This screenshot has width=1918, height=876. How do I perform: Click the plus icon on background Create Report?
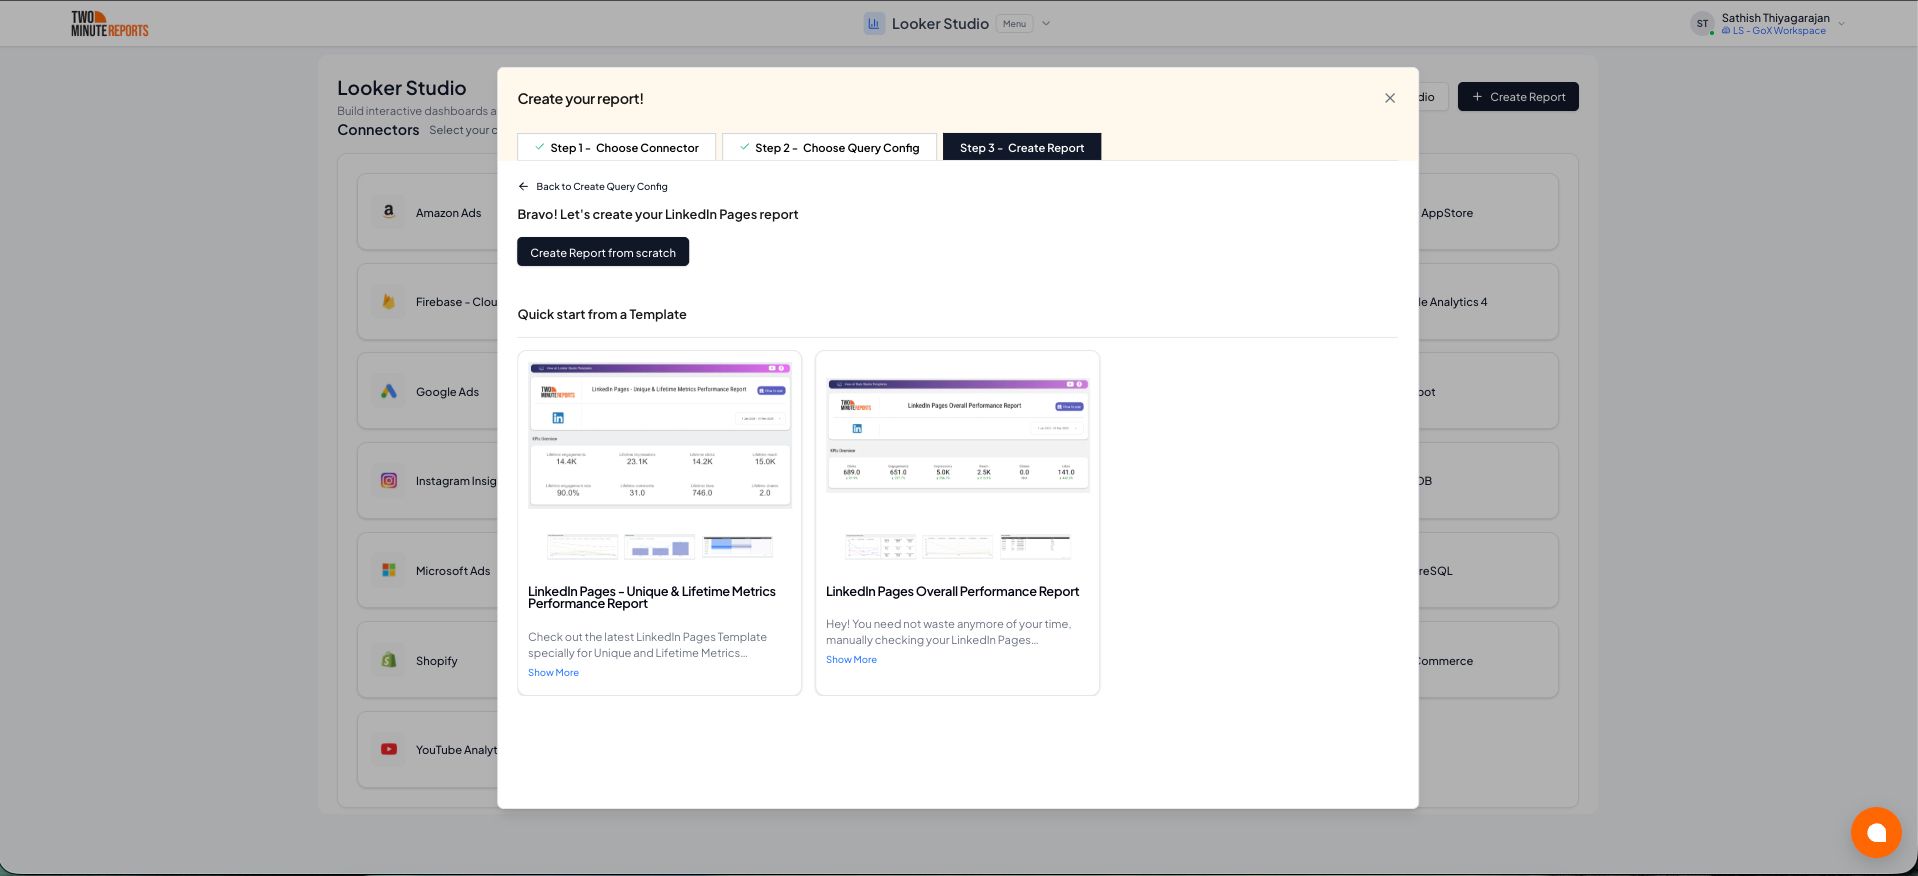point(1477,97)
